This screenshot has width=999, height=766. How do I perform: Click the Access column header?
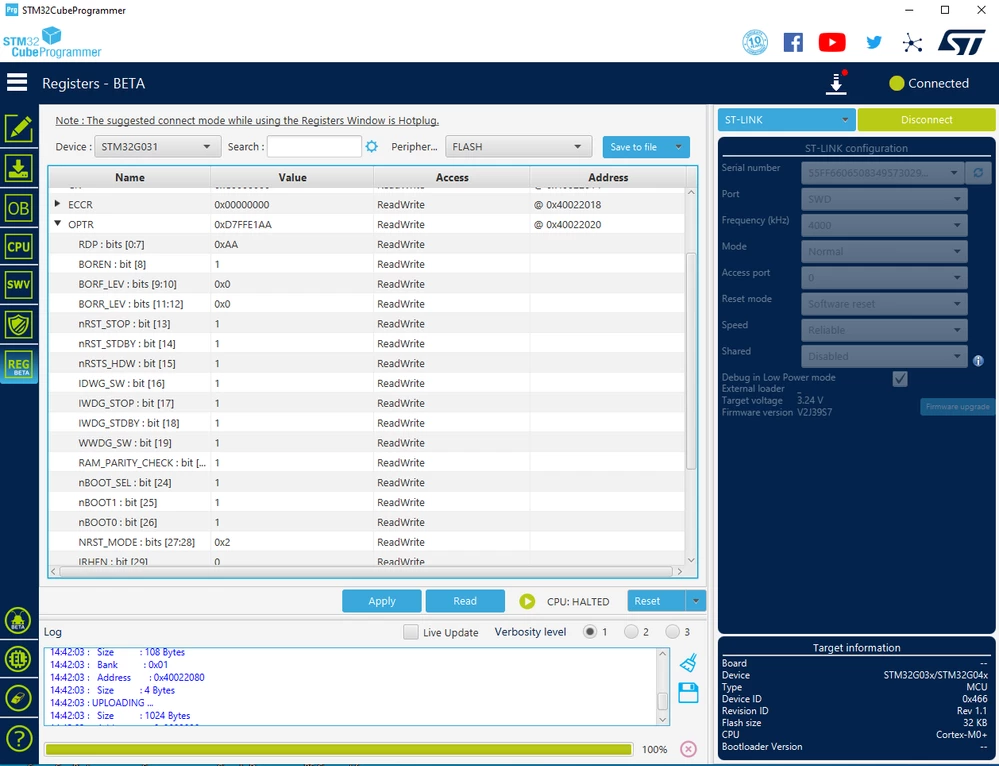pyautogui.click(x=452, y=178)
